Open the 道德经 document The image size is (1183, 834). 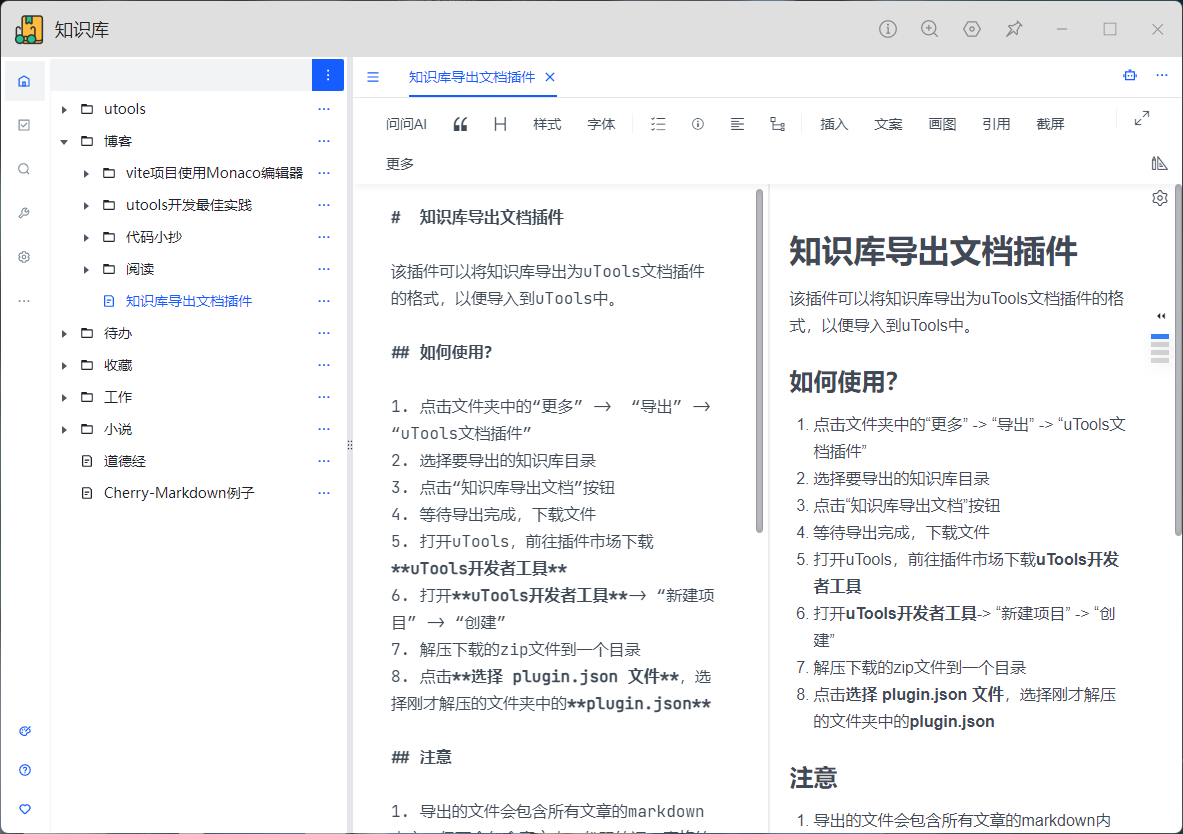[x=124, y=461]
